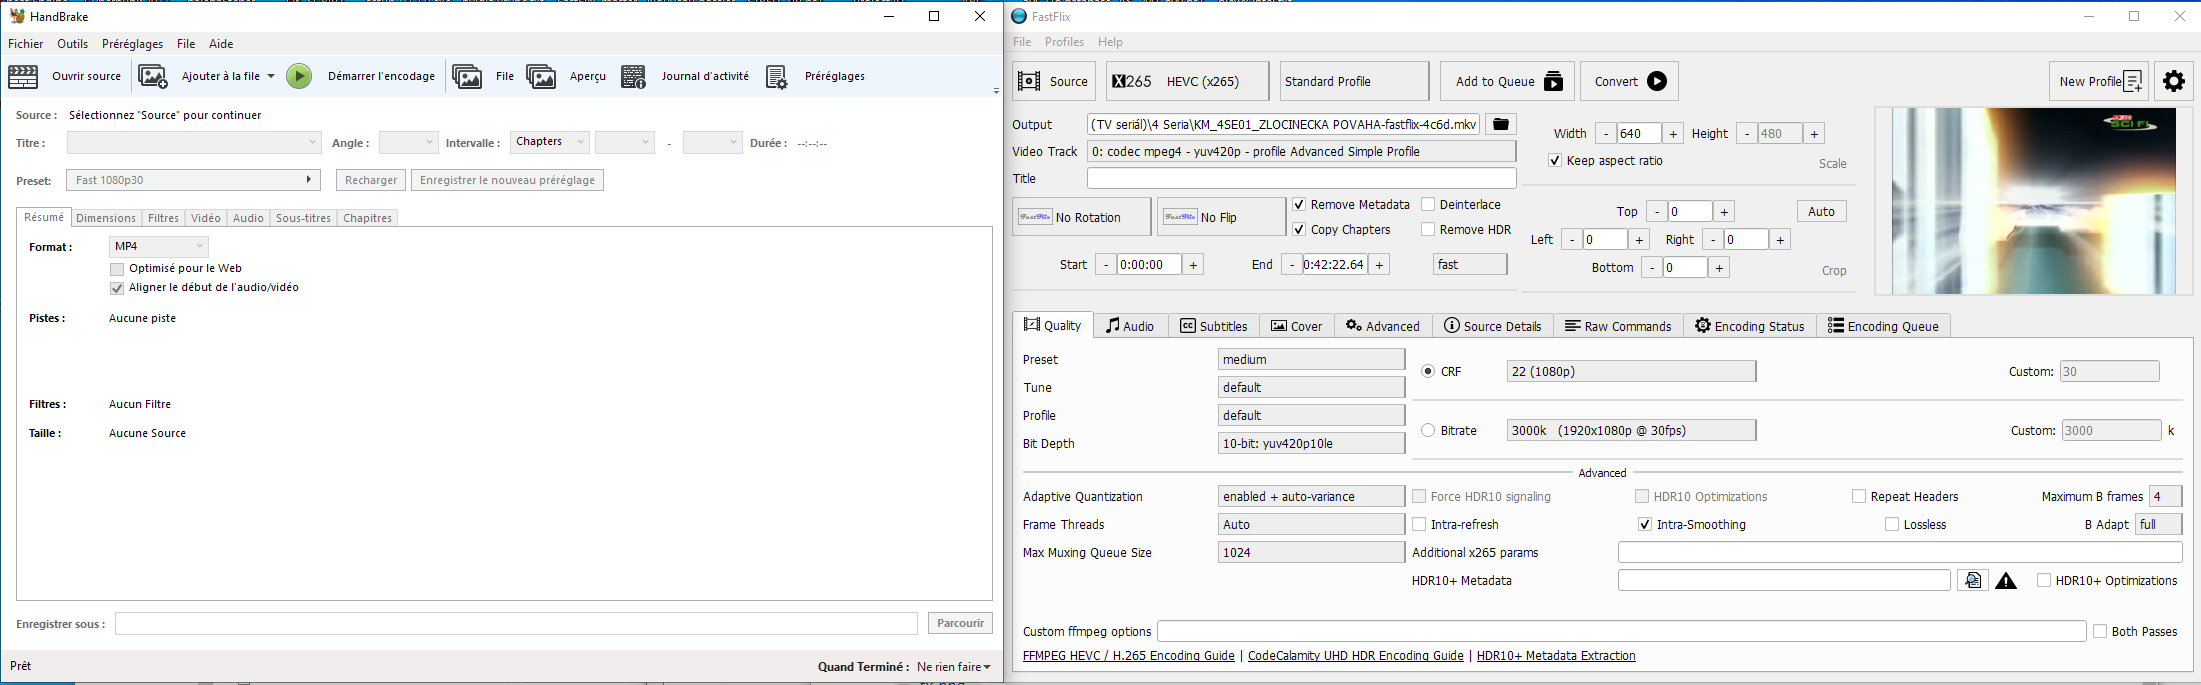Open FastFlix settings gear icon
This screenshot has height=685, width=2201.
click(2174, 81)
